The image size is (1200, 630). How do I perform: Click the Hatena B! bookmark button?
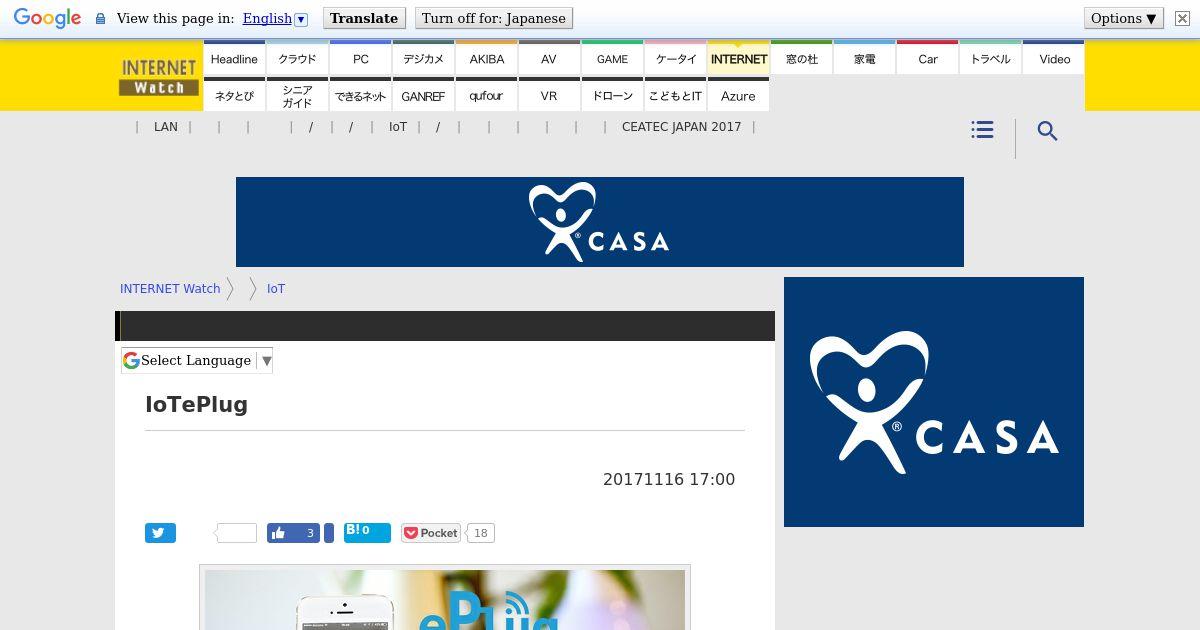[x=367, y=532]
